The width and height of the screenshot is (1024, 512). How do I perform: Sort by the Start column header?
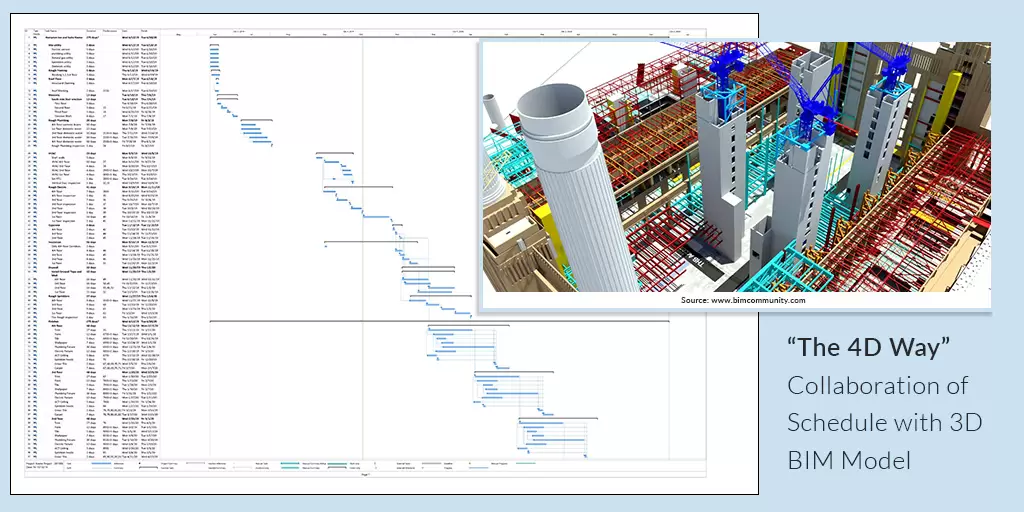127,32
